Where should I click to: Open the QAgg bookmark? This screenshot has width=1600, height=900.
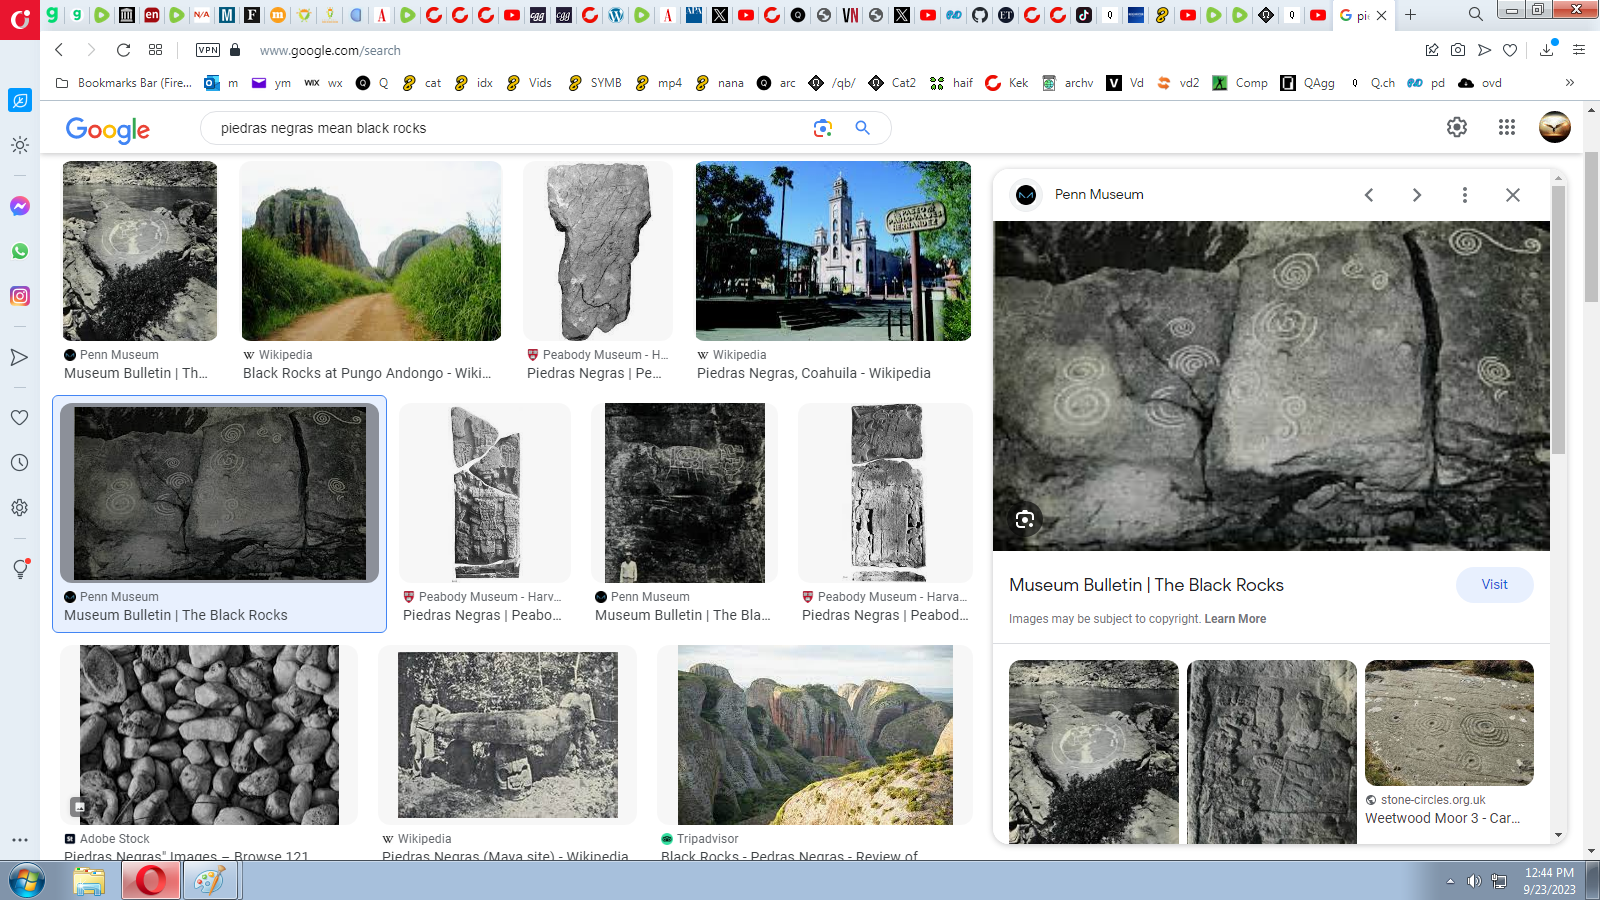tap(1308, 83)
